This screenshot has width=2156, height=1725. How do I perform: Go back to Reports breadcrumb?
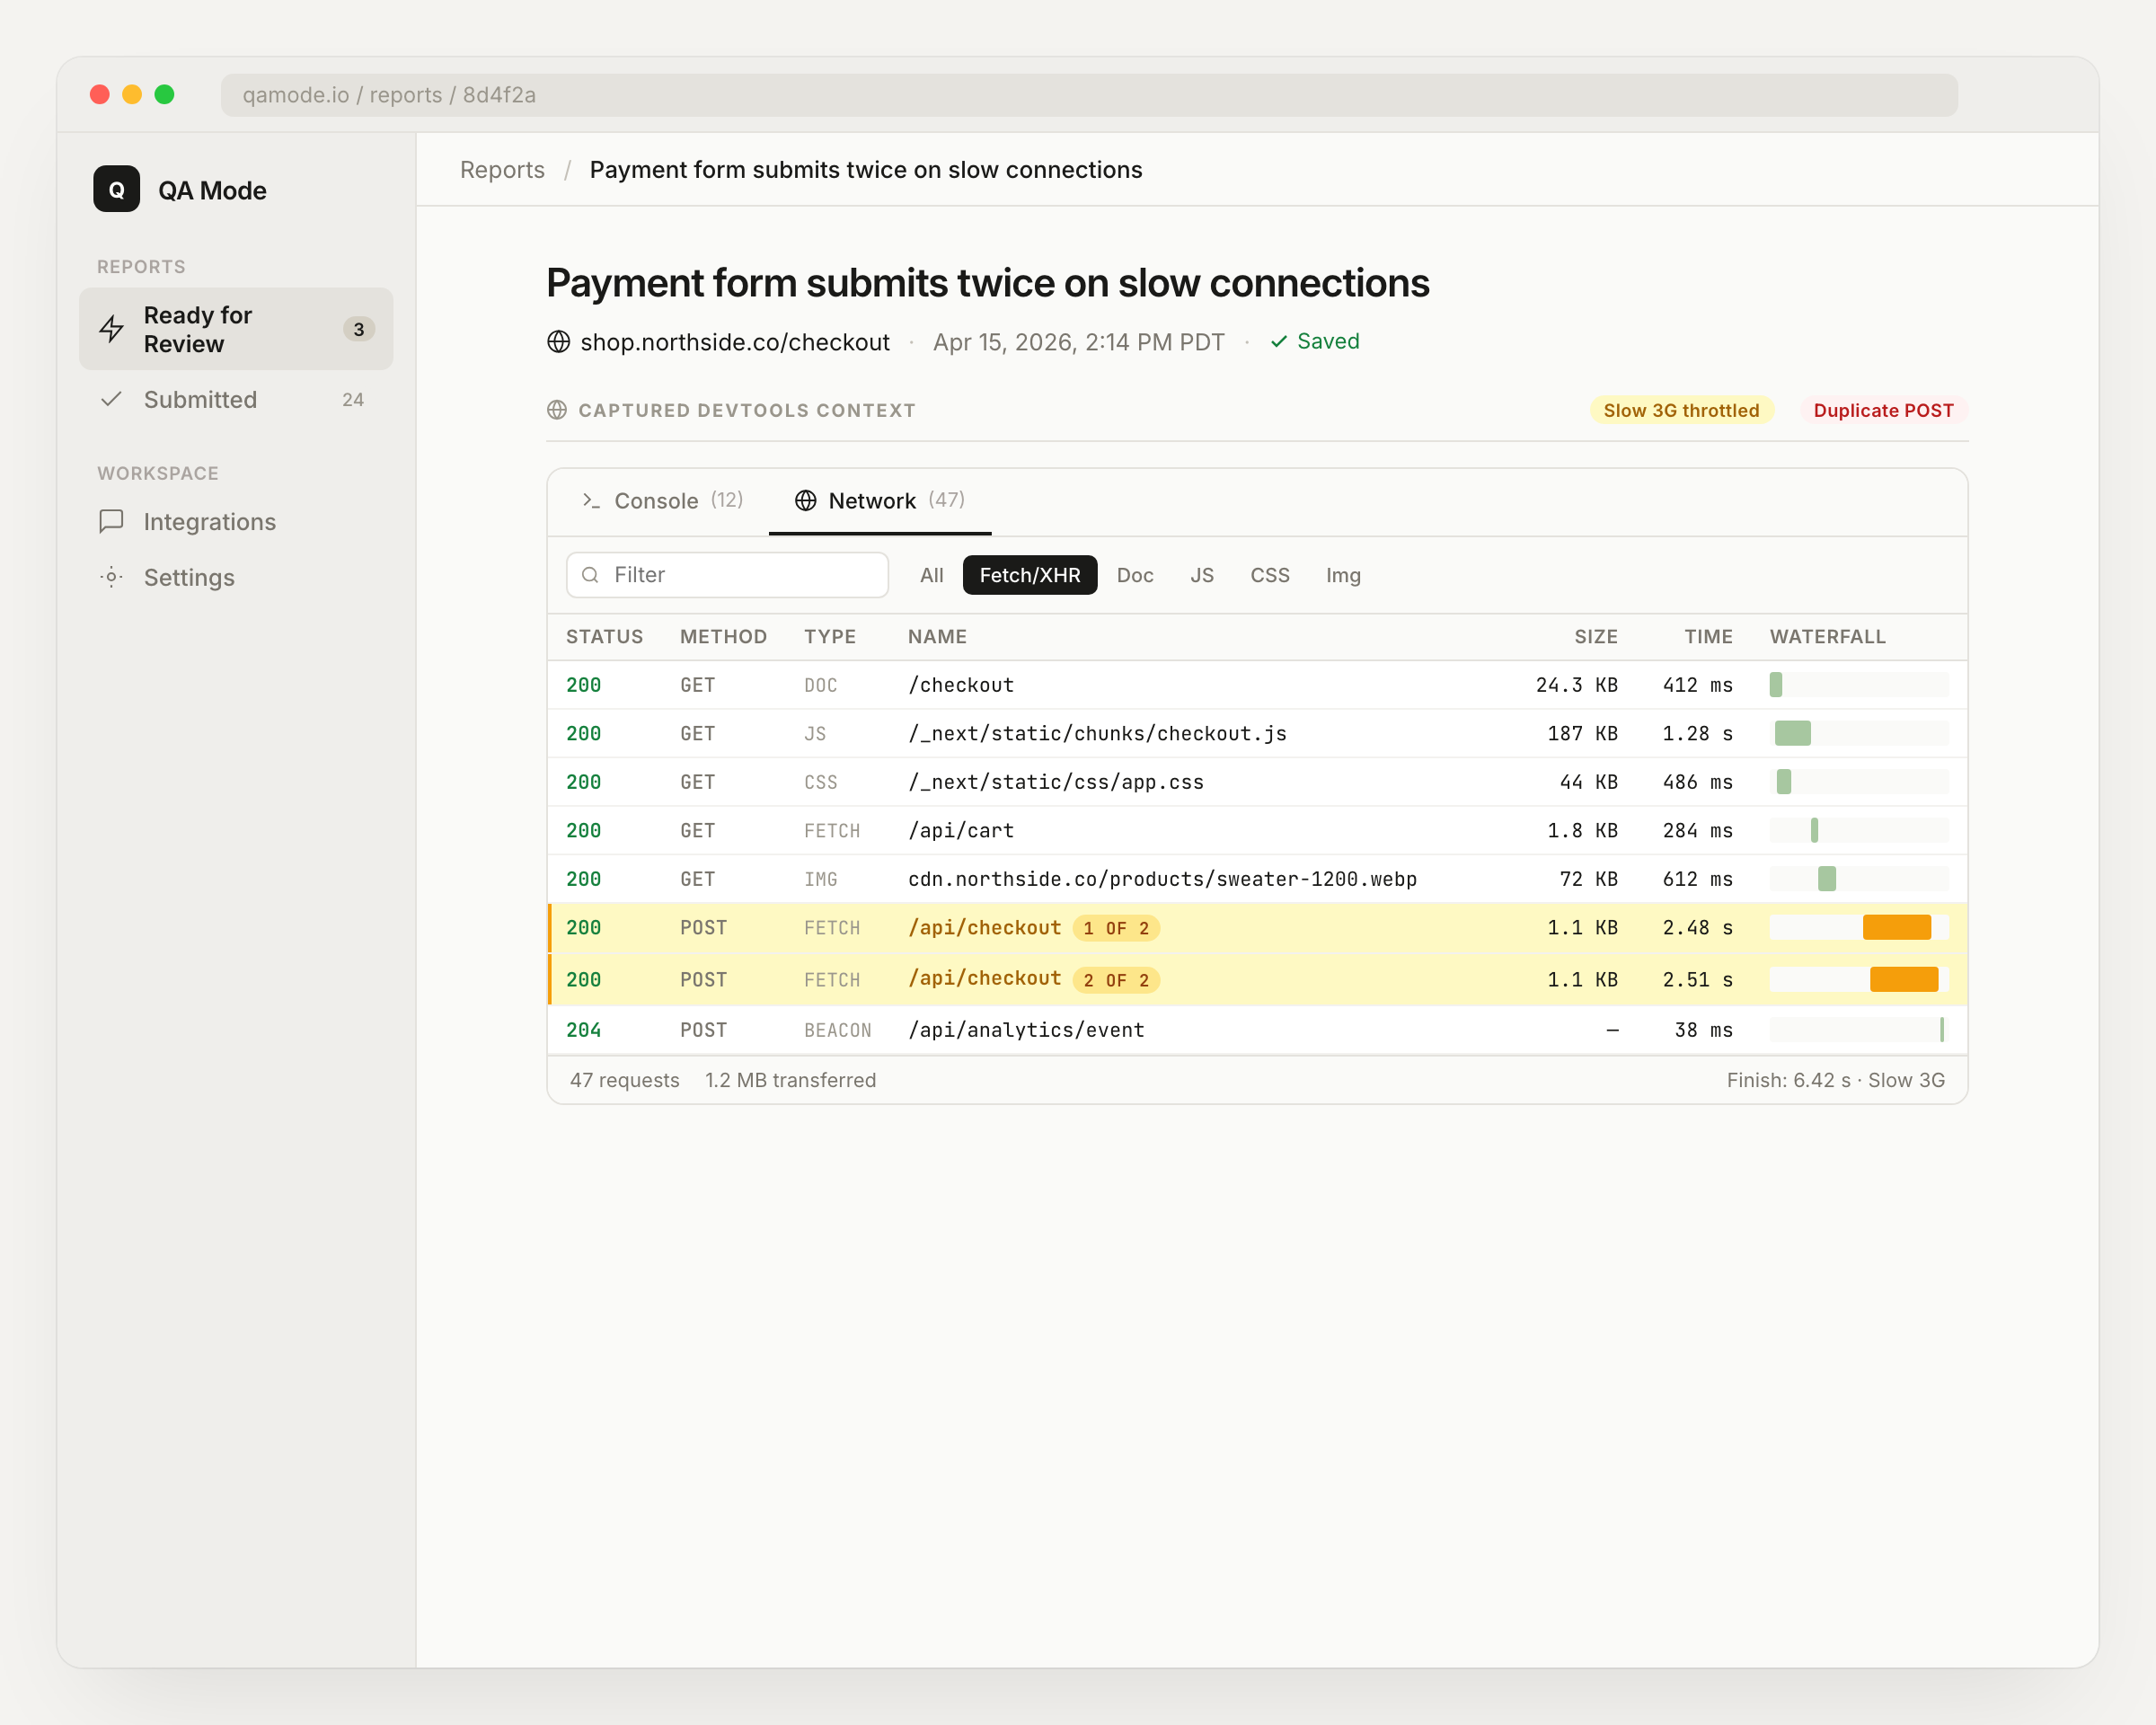[x=502, y=170]
